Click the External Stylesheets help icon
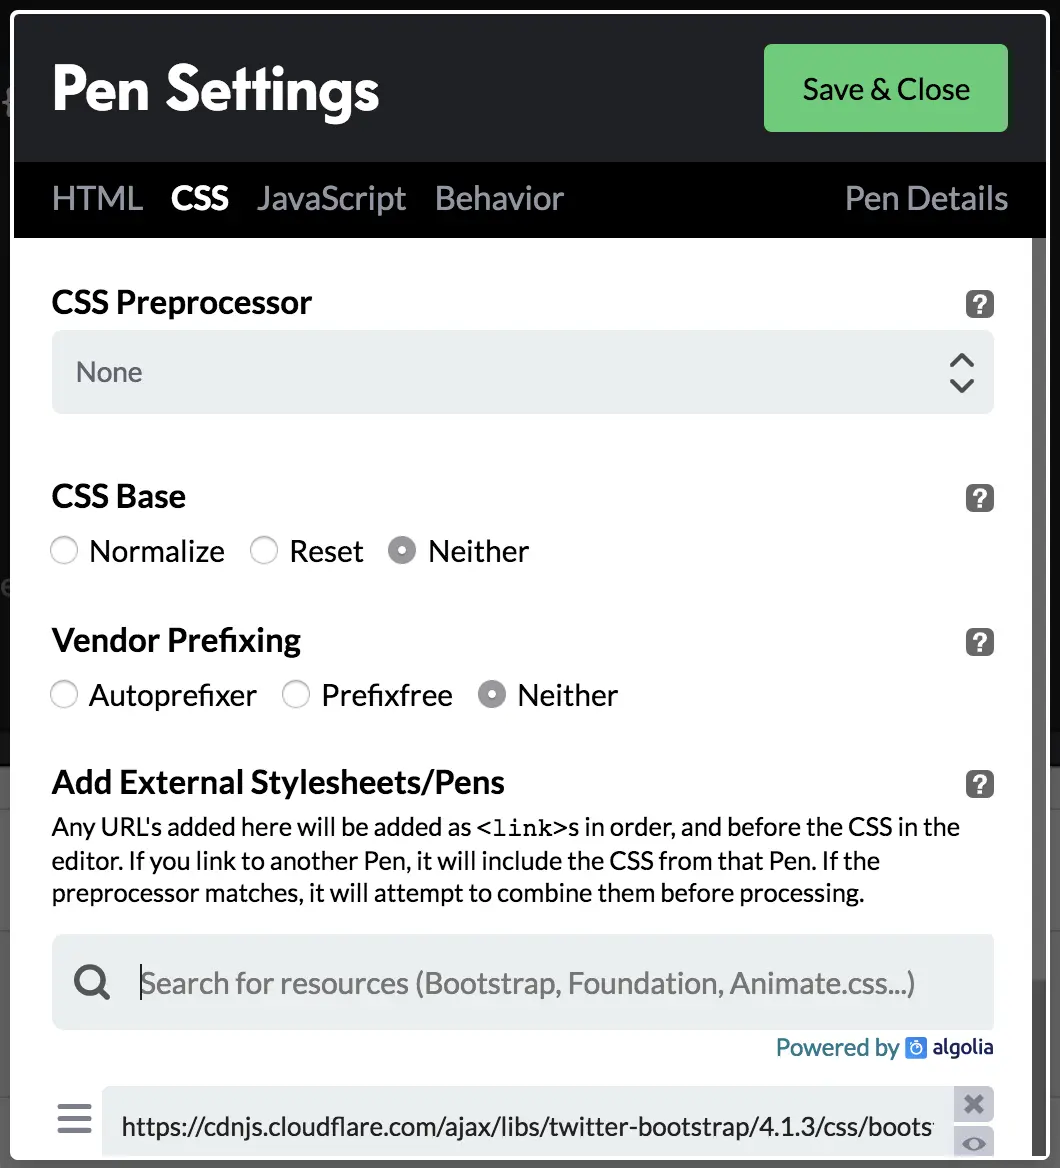This screenshot has width=1060, height=1168. [979, 784]
